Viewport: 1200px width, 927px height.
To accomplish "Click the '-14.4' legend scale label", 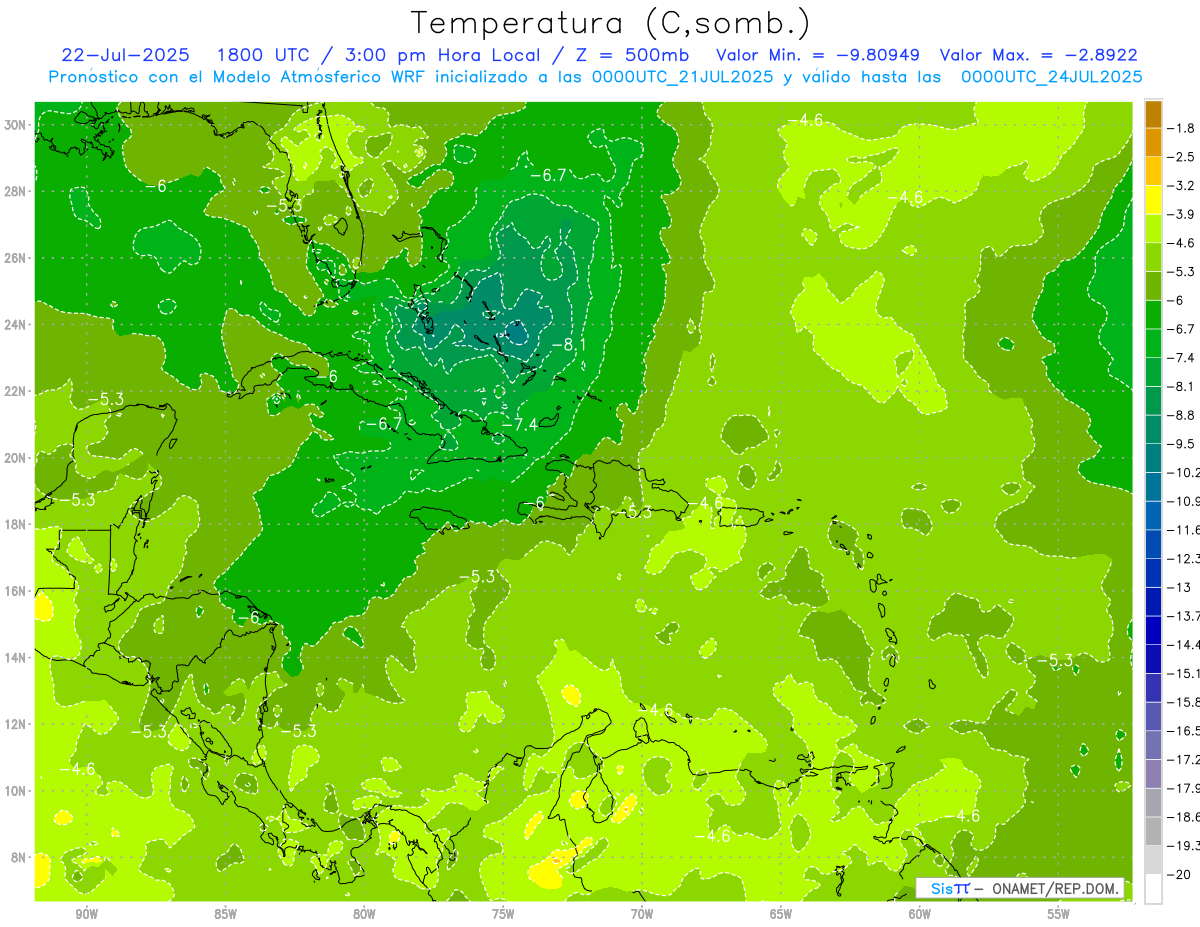I will 1183,644.
